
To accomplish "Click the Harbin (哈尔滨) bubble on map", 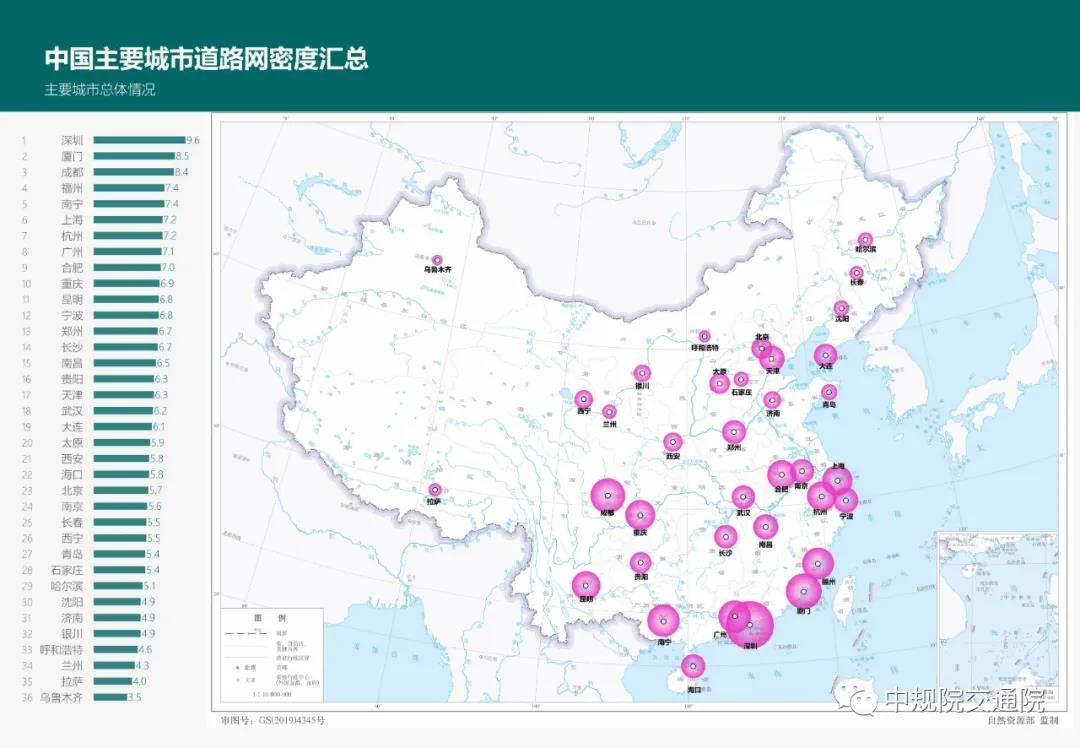I will click(865, 240).
